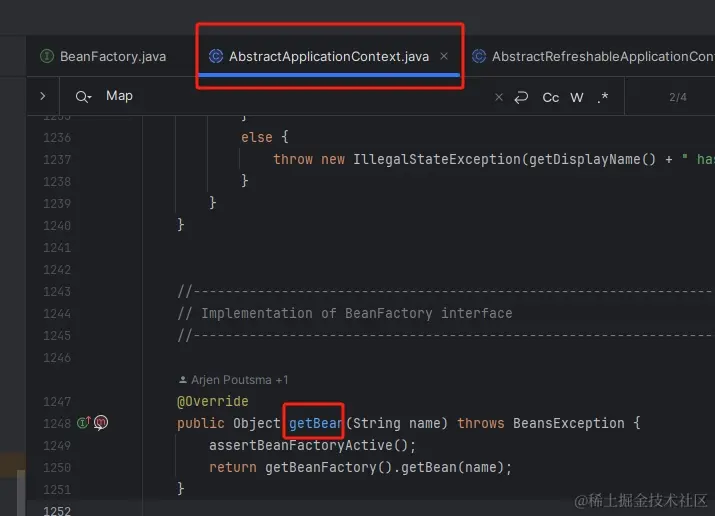
Task: Select the AbstractApplicationContext.java tab
Action: point(328,57)
